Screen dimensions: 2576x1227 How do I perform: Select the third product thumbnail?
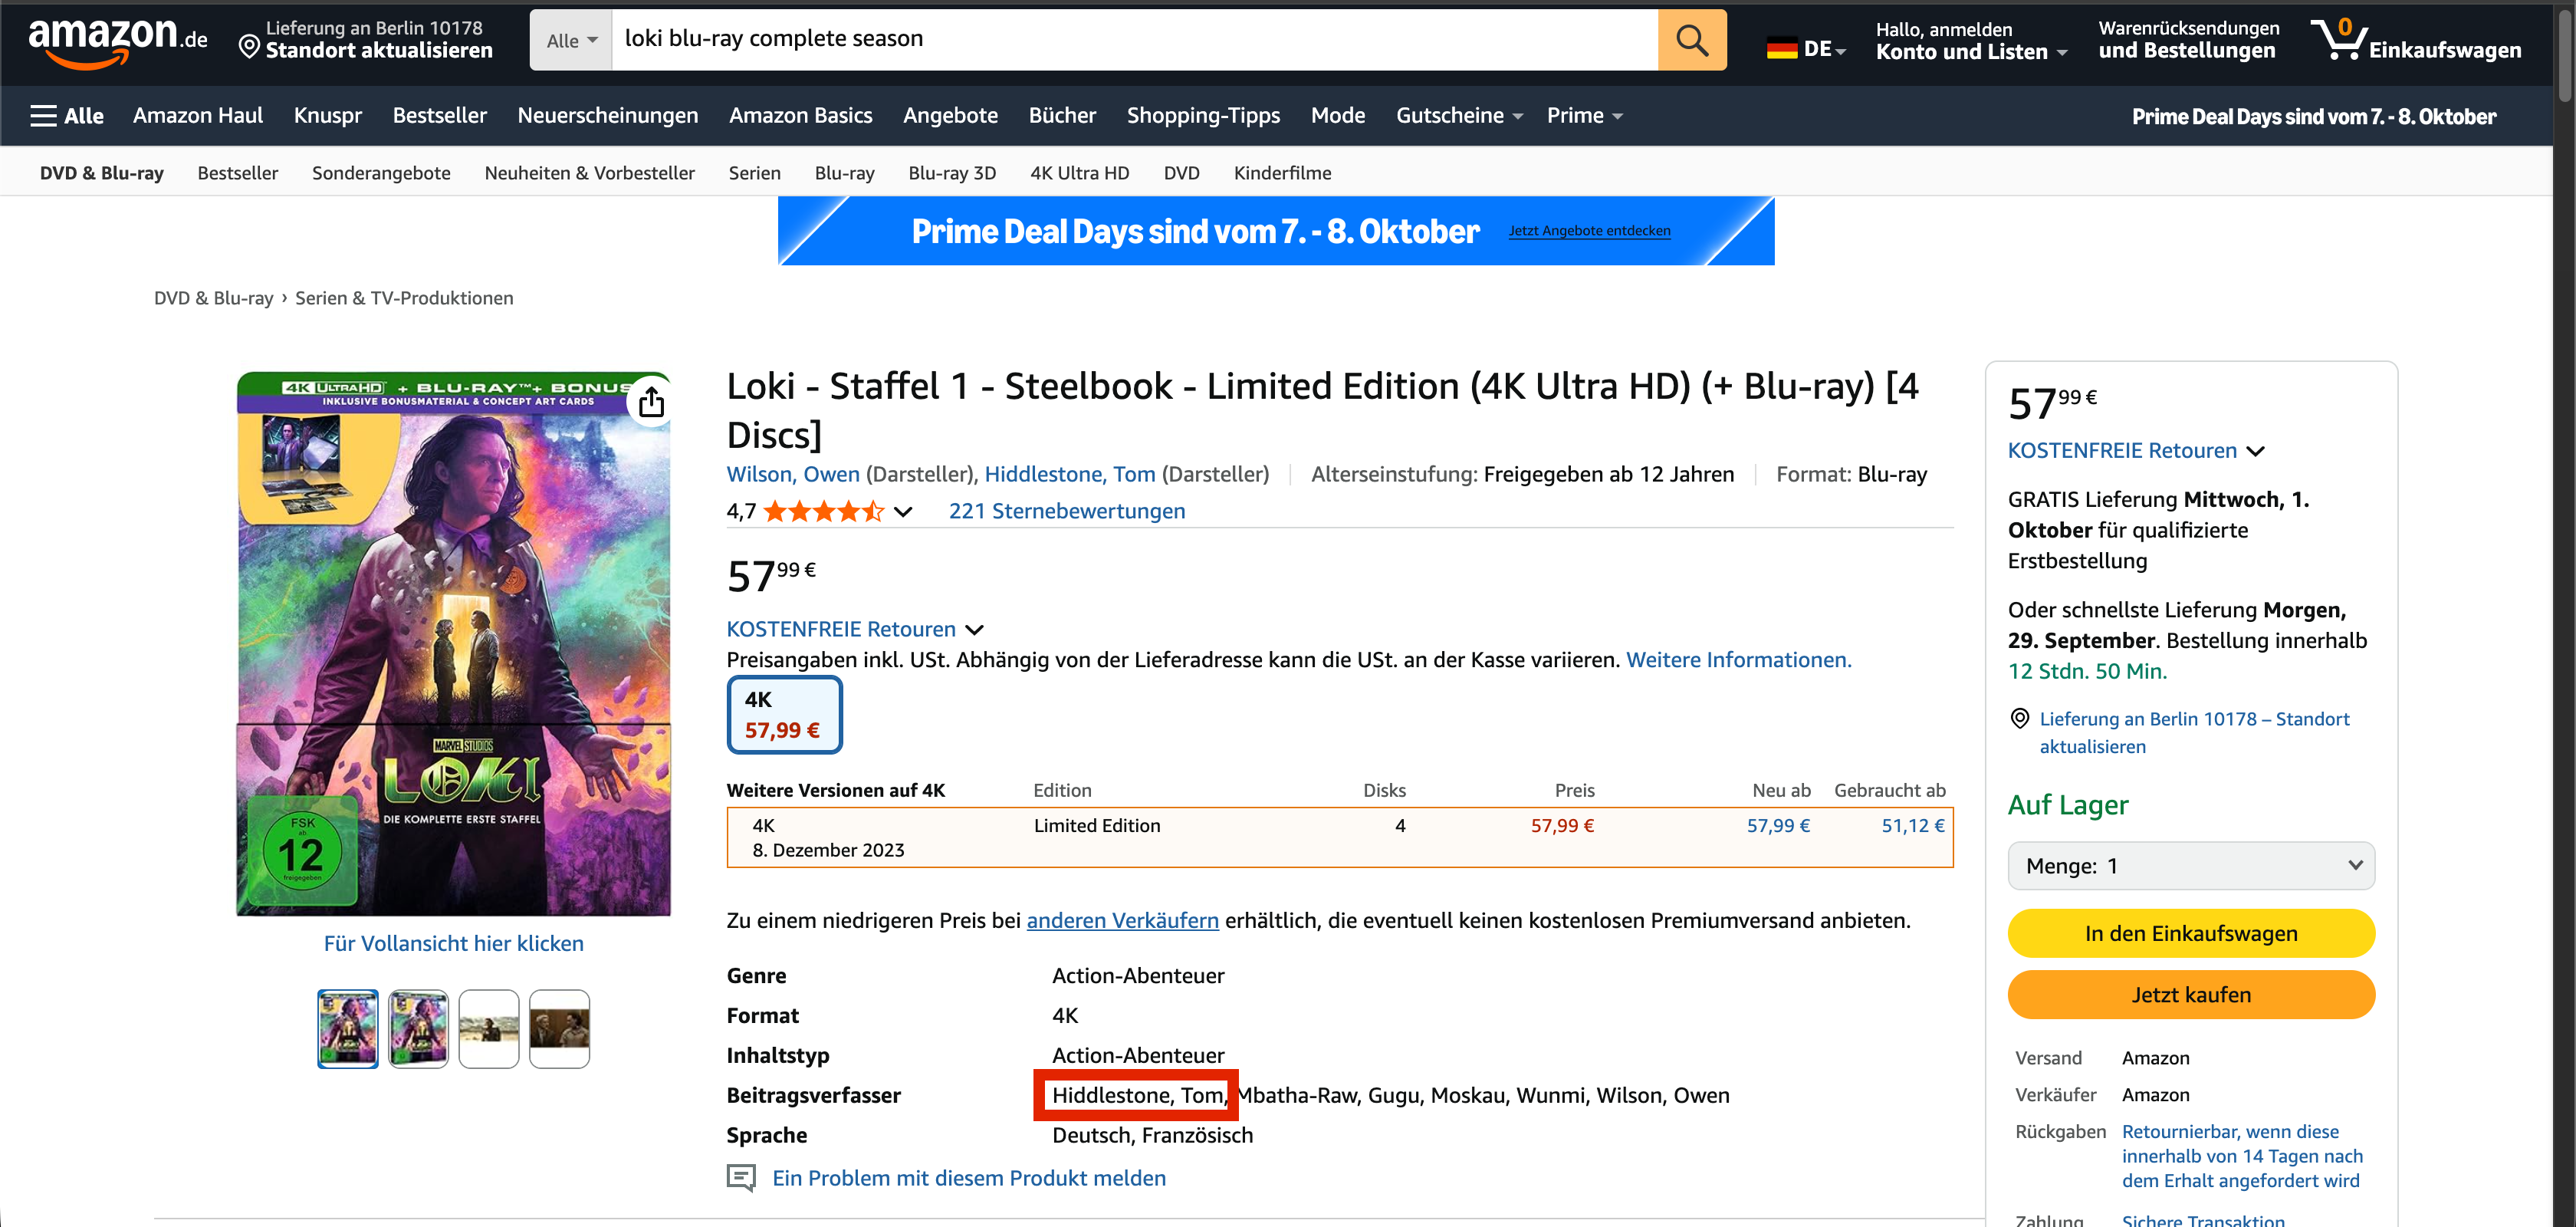click(x=488, y=1029)
